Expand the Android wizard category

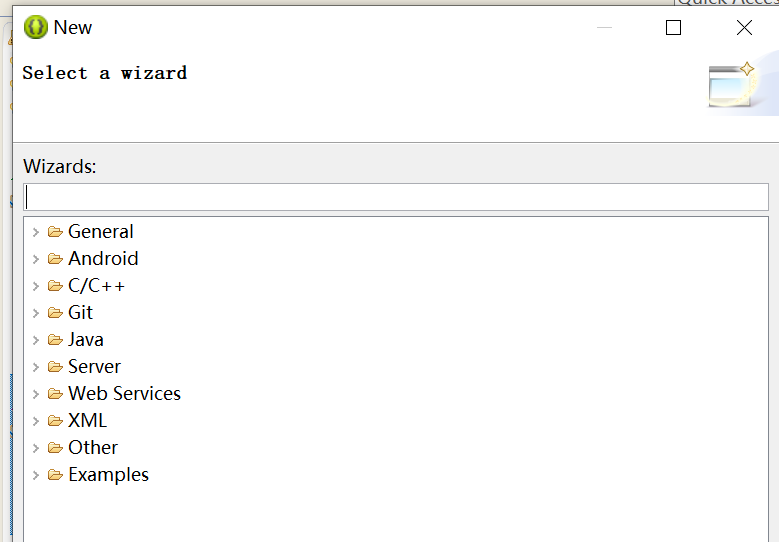pyautogui.click(x=36, y=259)
